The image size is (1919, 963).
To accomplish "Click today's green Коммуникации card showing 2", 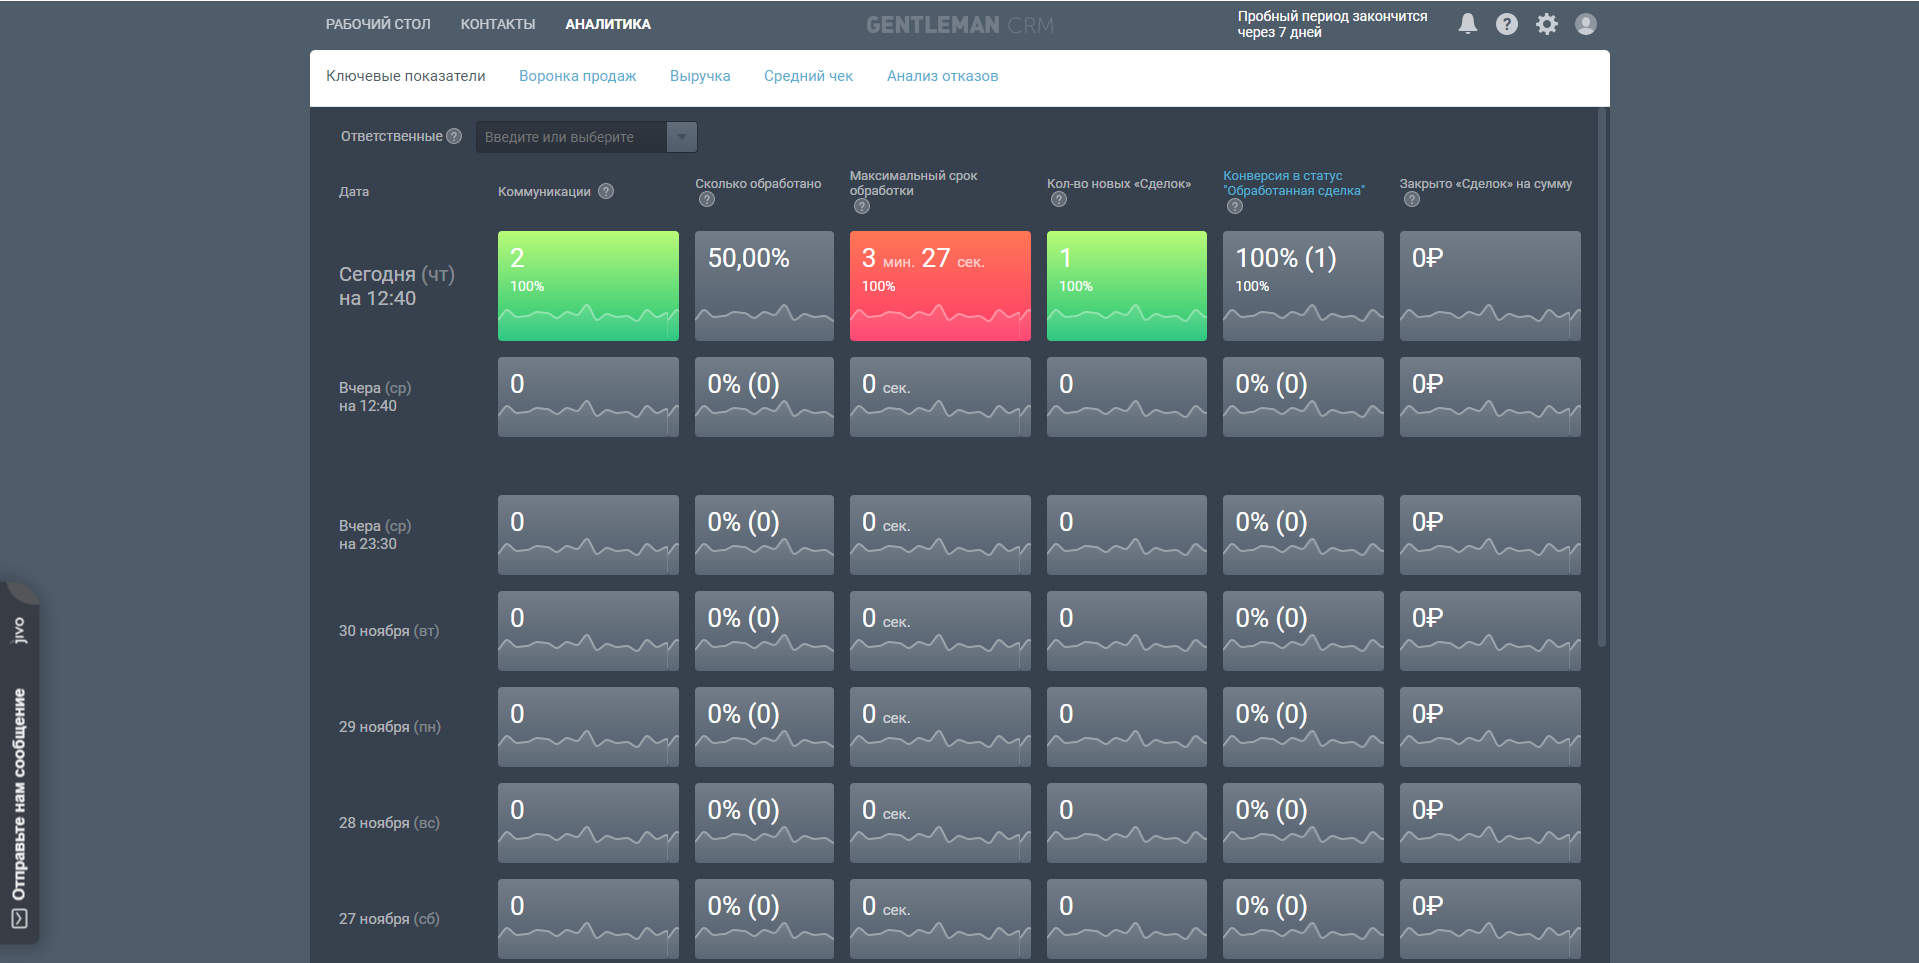I will (x=588, y=286).
